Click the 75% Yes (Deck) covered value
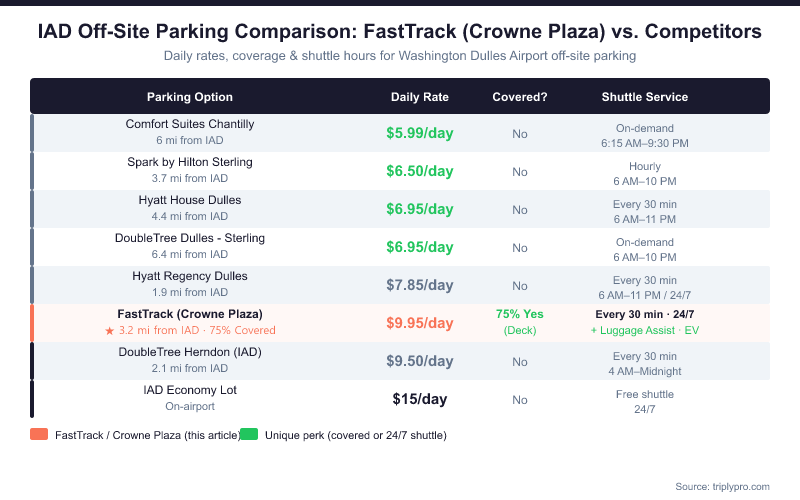Viewport: 800px width, 500px height. tap(520, 322)
